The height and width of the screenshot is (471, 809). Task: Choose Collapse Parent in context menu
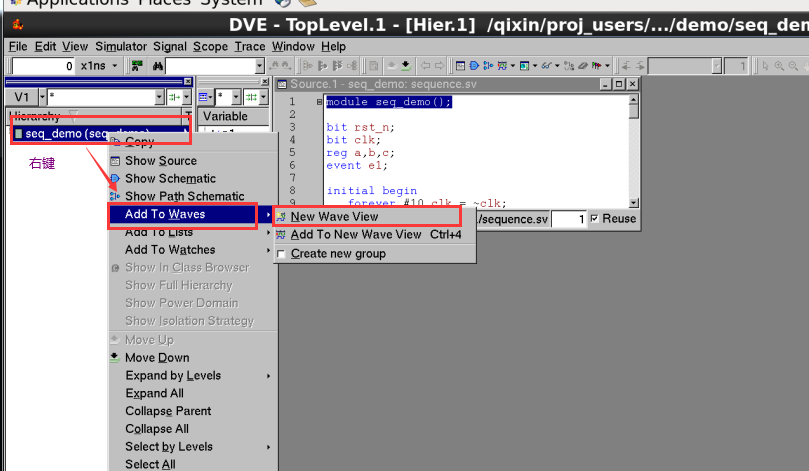click(193, 411)
